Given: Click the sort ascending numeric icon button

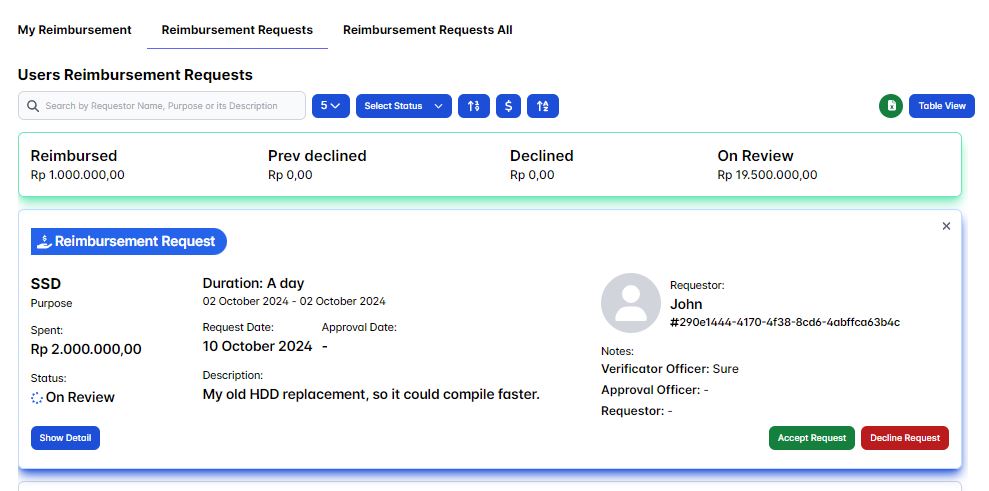Looking at the screenshot, I should [x=473, y=106].
